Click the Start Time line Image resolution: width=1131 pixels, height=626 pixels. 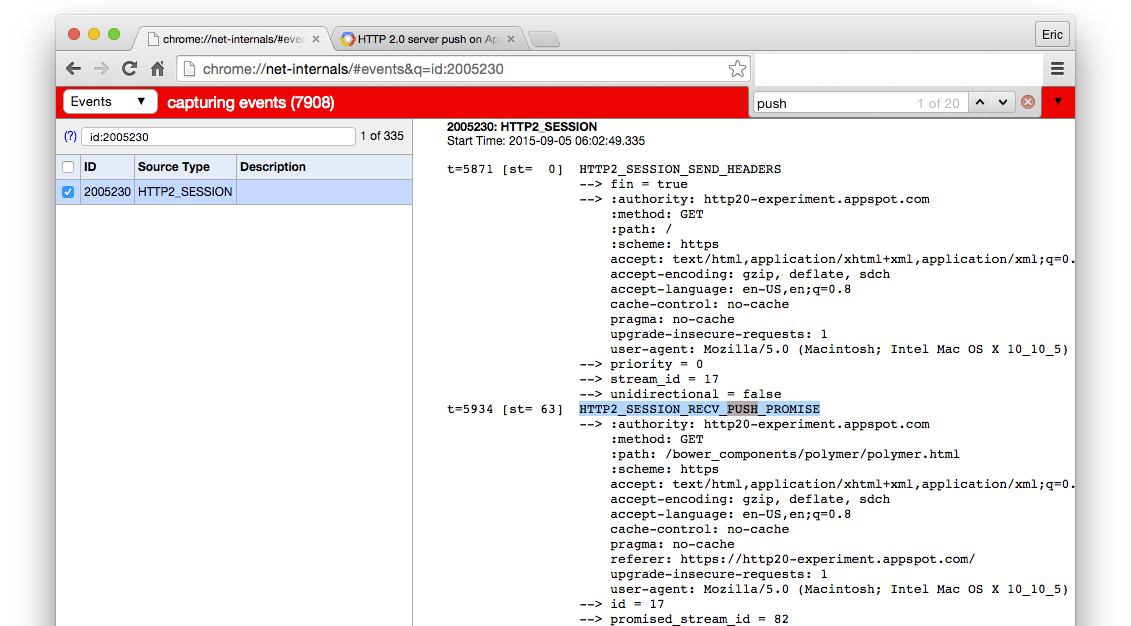click(x=546, y=141)
